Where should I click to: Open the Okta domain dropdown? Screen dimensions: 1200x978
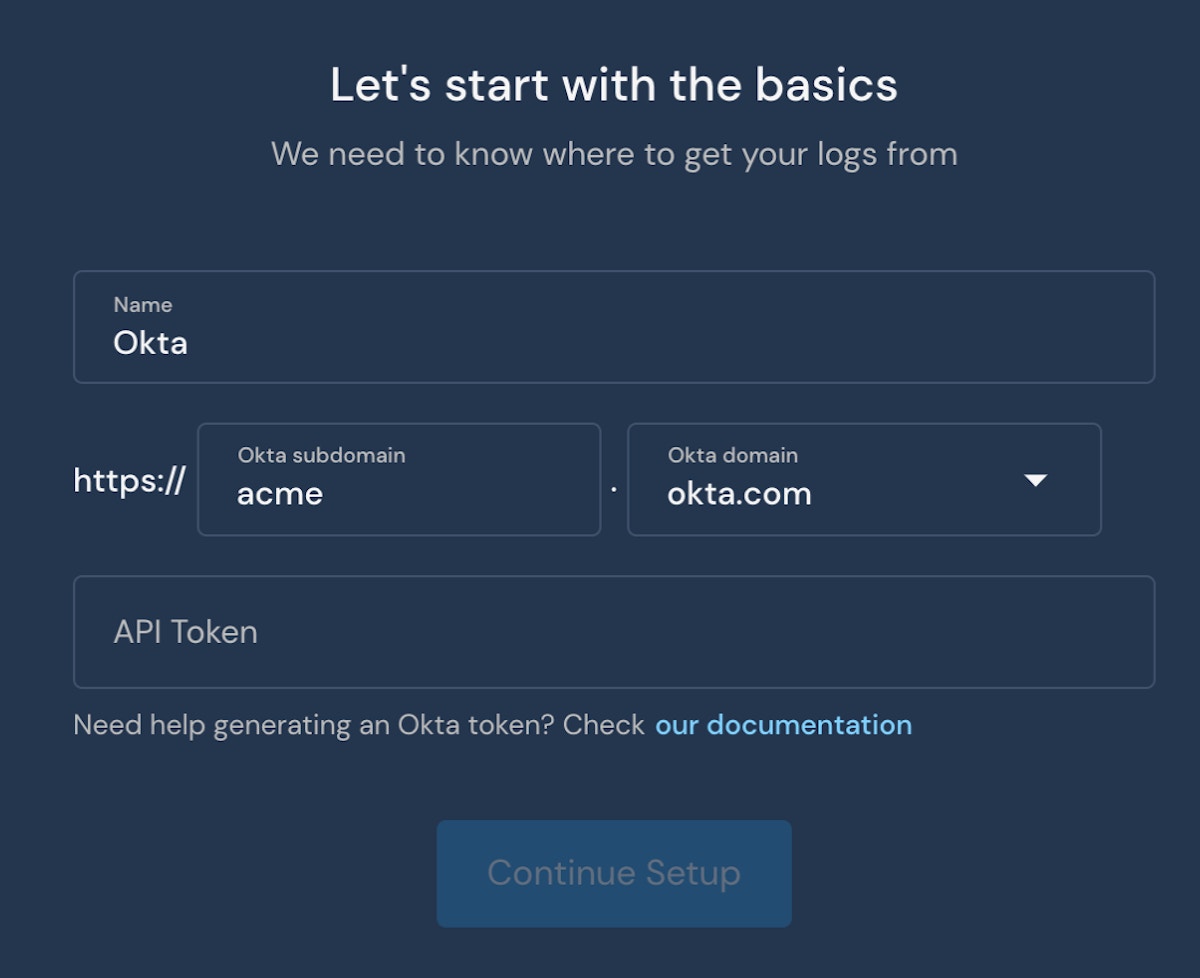863,480
